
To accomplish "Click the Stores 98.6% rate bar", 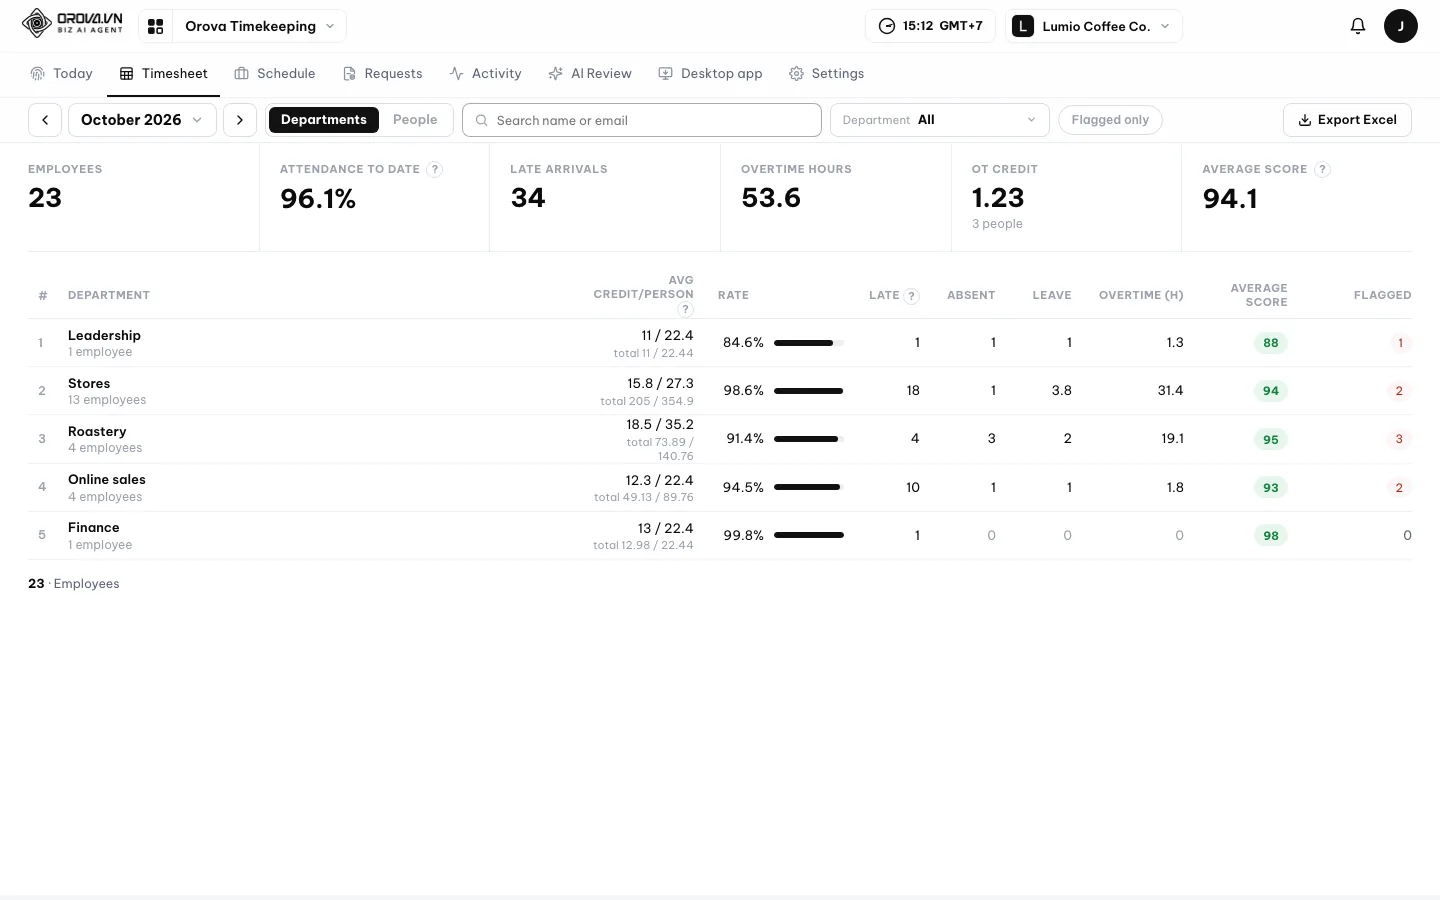I will point(809,391).
